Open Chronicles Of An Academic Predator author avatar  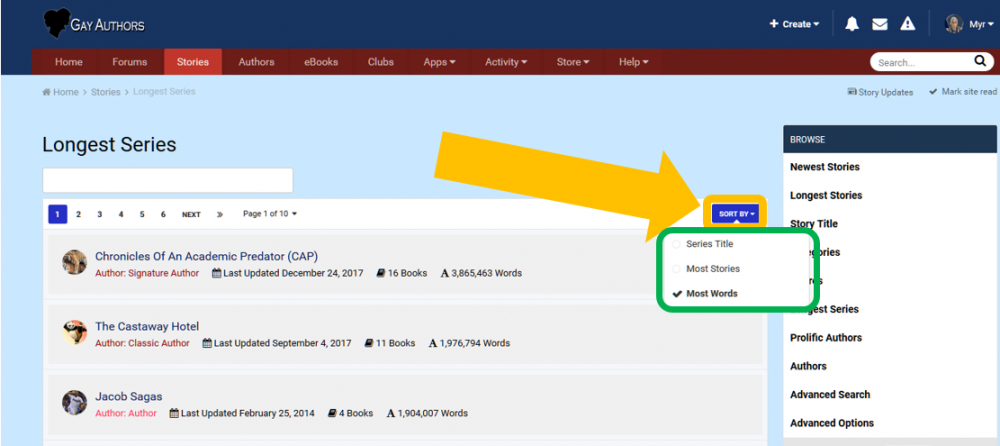75,262
